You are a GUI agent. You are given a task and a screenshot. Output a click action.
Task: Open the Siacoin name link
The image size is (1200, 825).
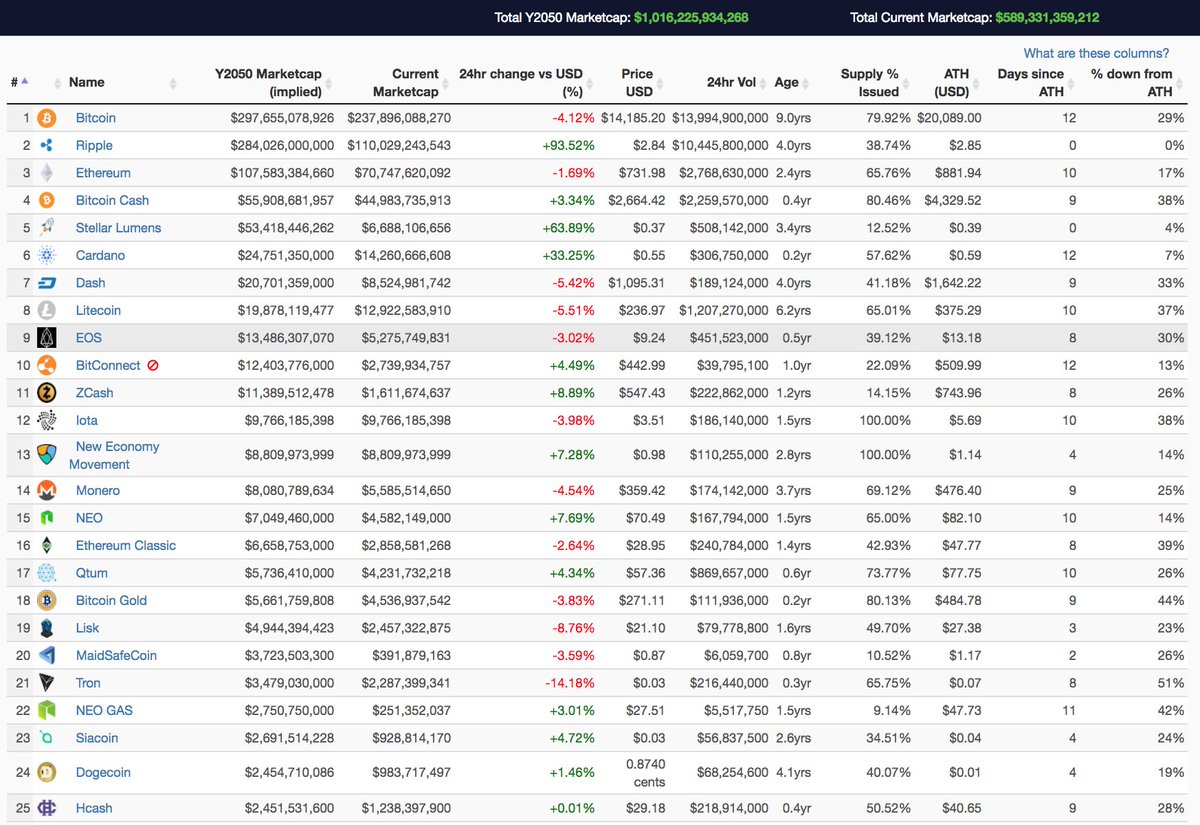pyautogui.click(x=97, y=738)
